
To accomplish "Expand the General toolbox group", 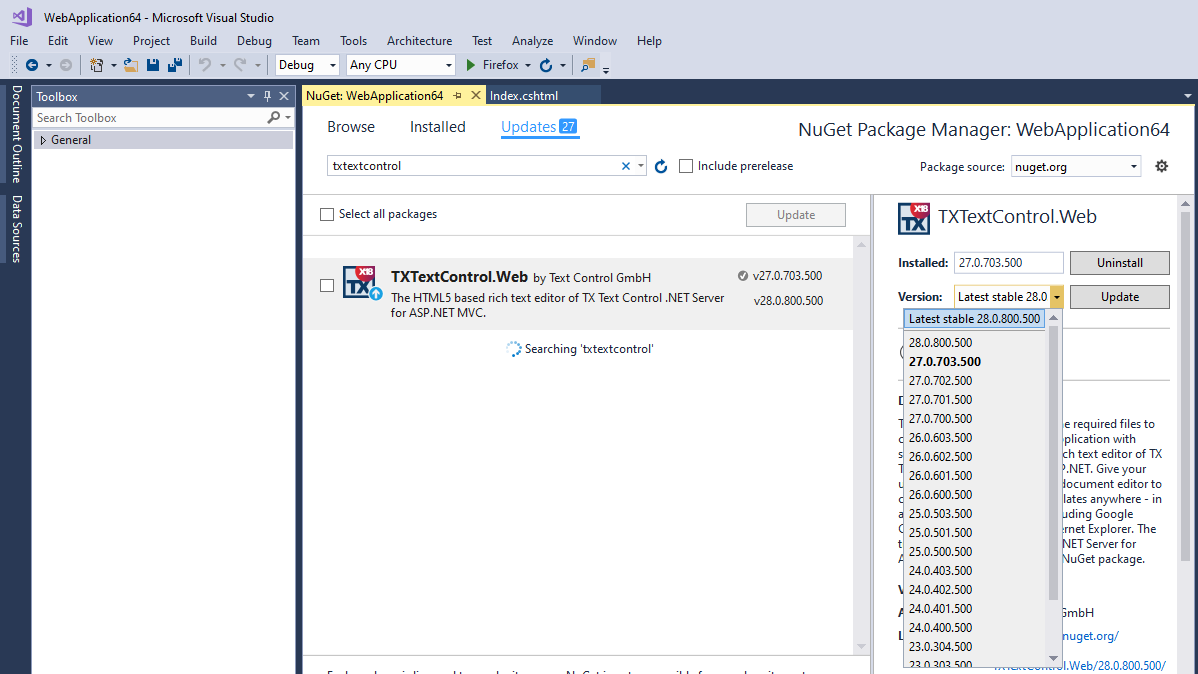I will click(x=43, y=140).
